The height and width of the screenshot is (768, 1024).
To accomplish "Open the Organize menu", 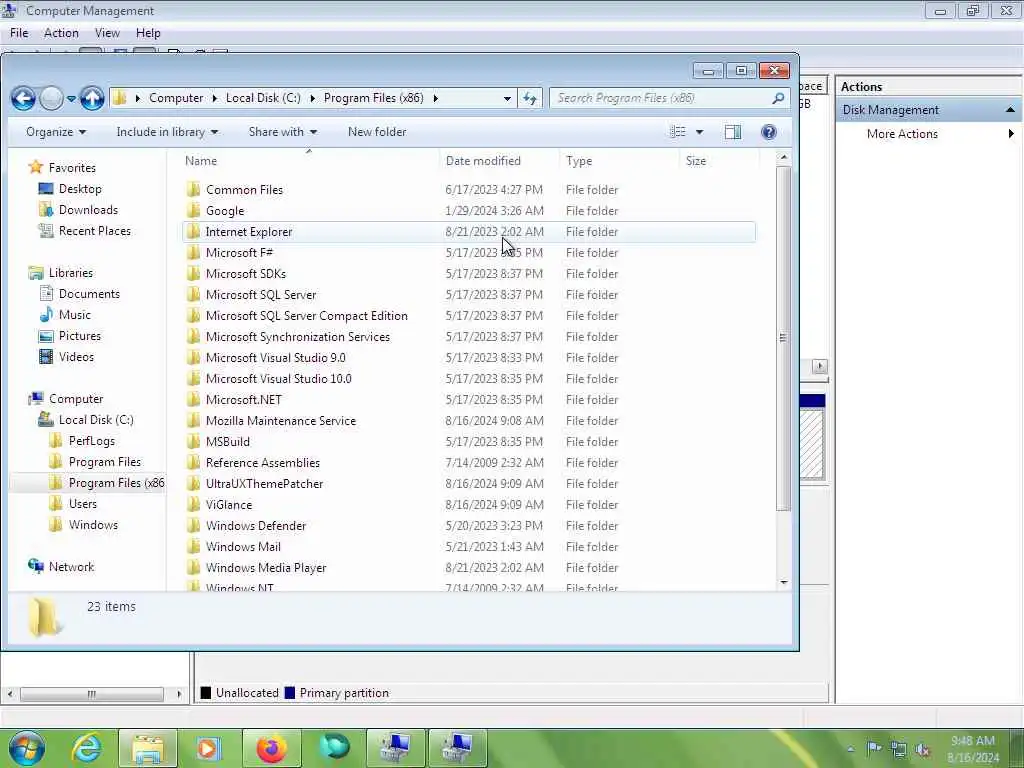I will pos(56,132).
